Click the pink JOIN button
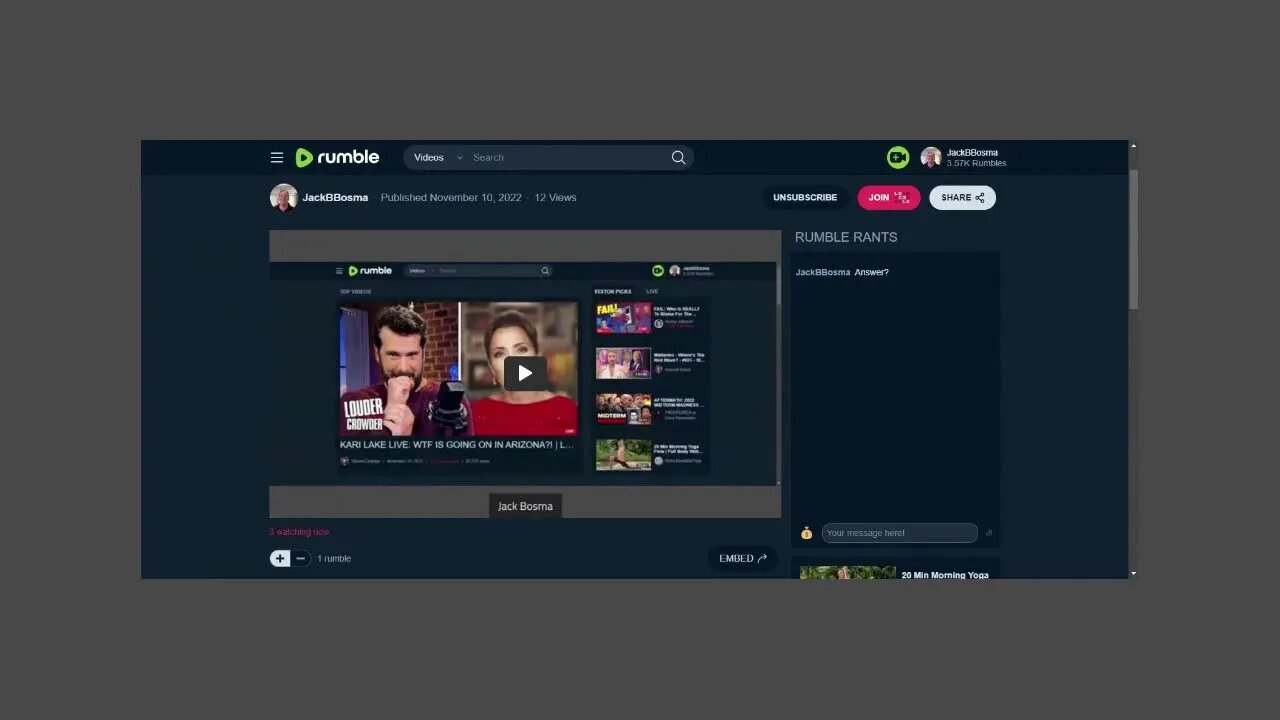This screenshot has height=720, width=1280. pyautogui.click(x=889, y=197)
